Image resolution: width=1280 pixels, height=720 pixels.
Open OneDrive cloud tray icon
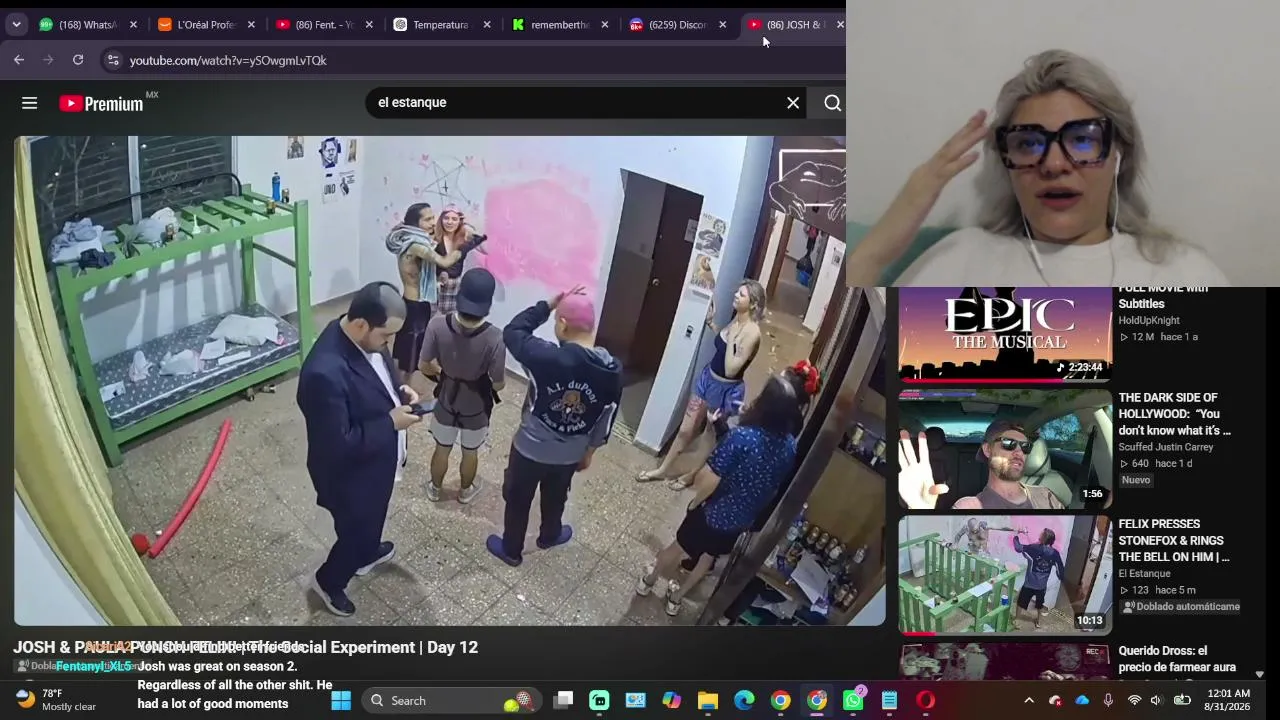click(1082, 700)
